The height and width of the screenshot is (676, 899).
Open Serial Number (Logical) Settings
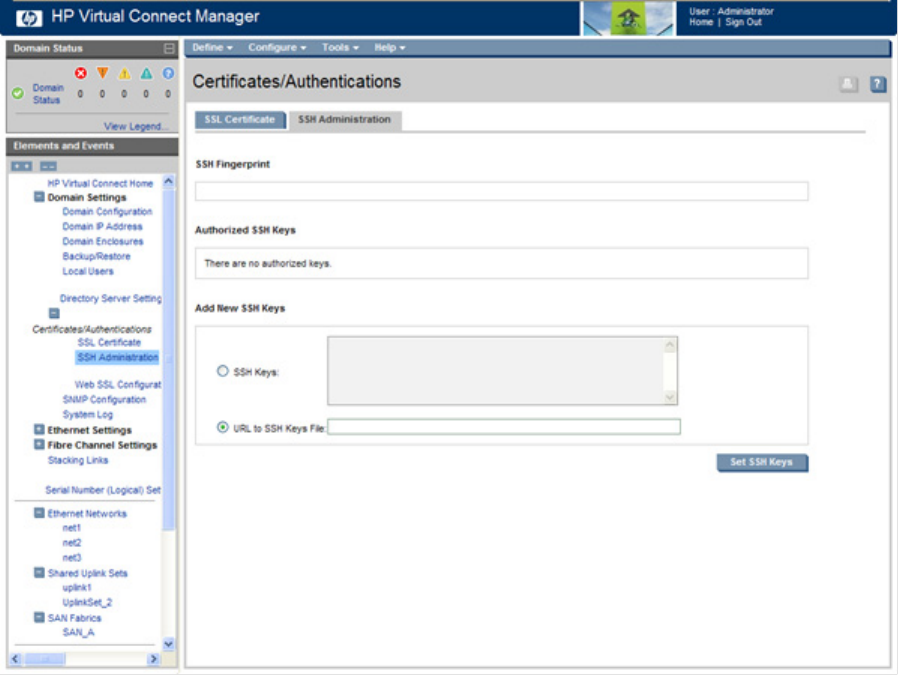point(103,490)
